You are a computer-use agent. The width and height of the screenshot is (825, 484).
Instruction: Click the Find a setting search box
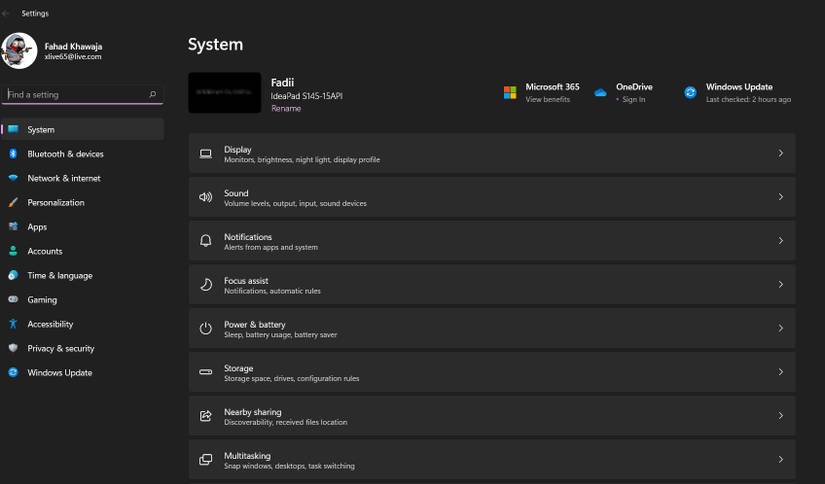click(x=78, y=94)
